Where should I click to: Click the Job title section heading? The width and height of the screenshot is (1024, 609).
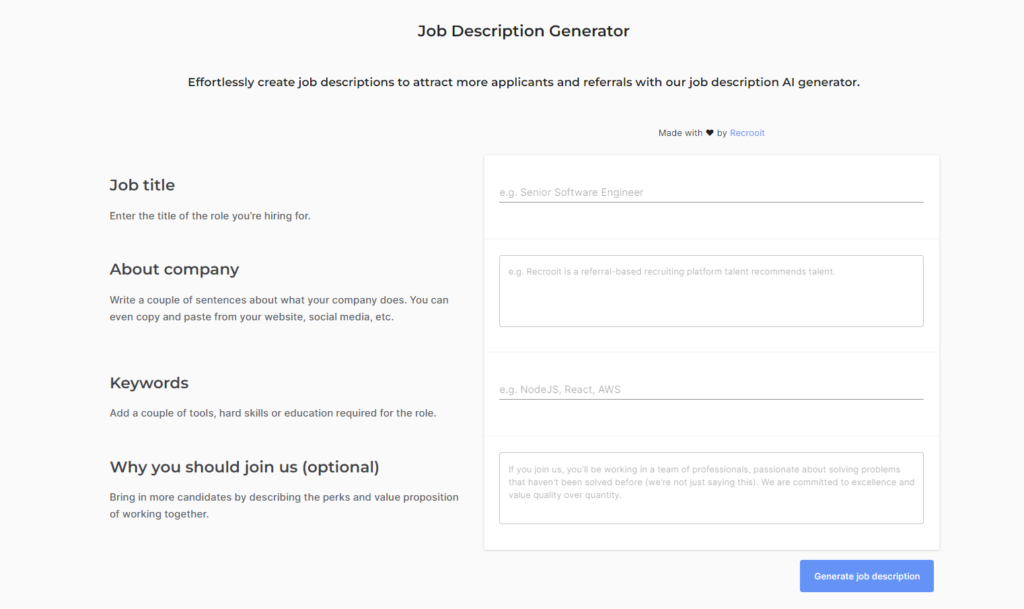pyautogui.click(x=142, y=185)
